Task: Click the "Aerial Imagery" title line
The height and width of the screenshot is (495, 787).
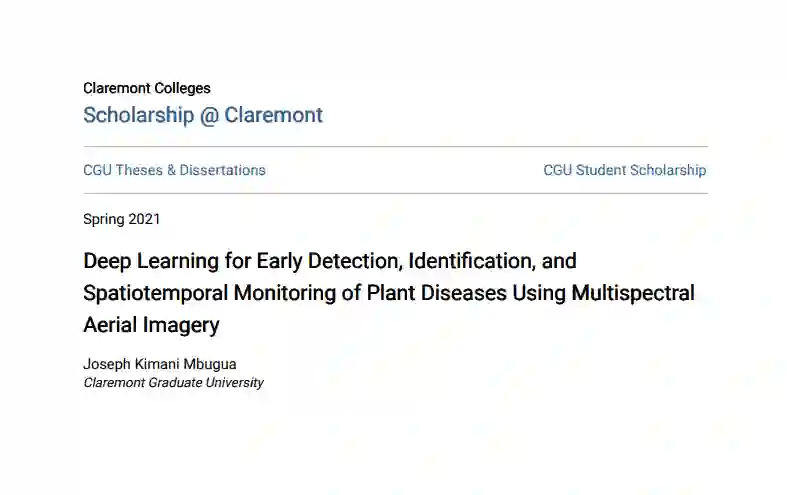Action: [151, 325]
